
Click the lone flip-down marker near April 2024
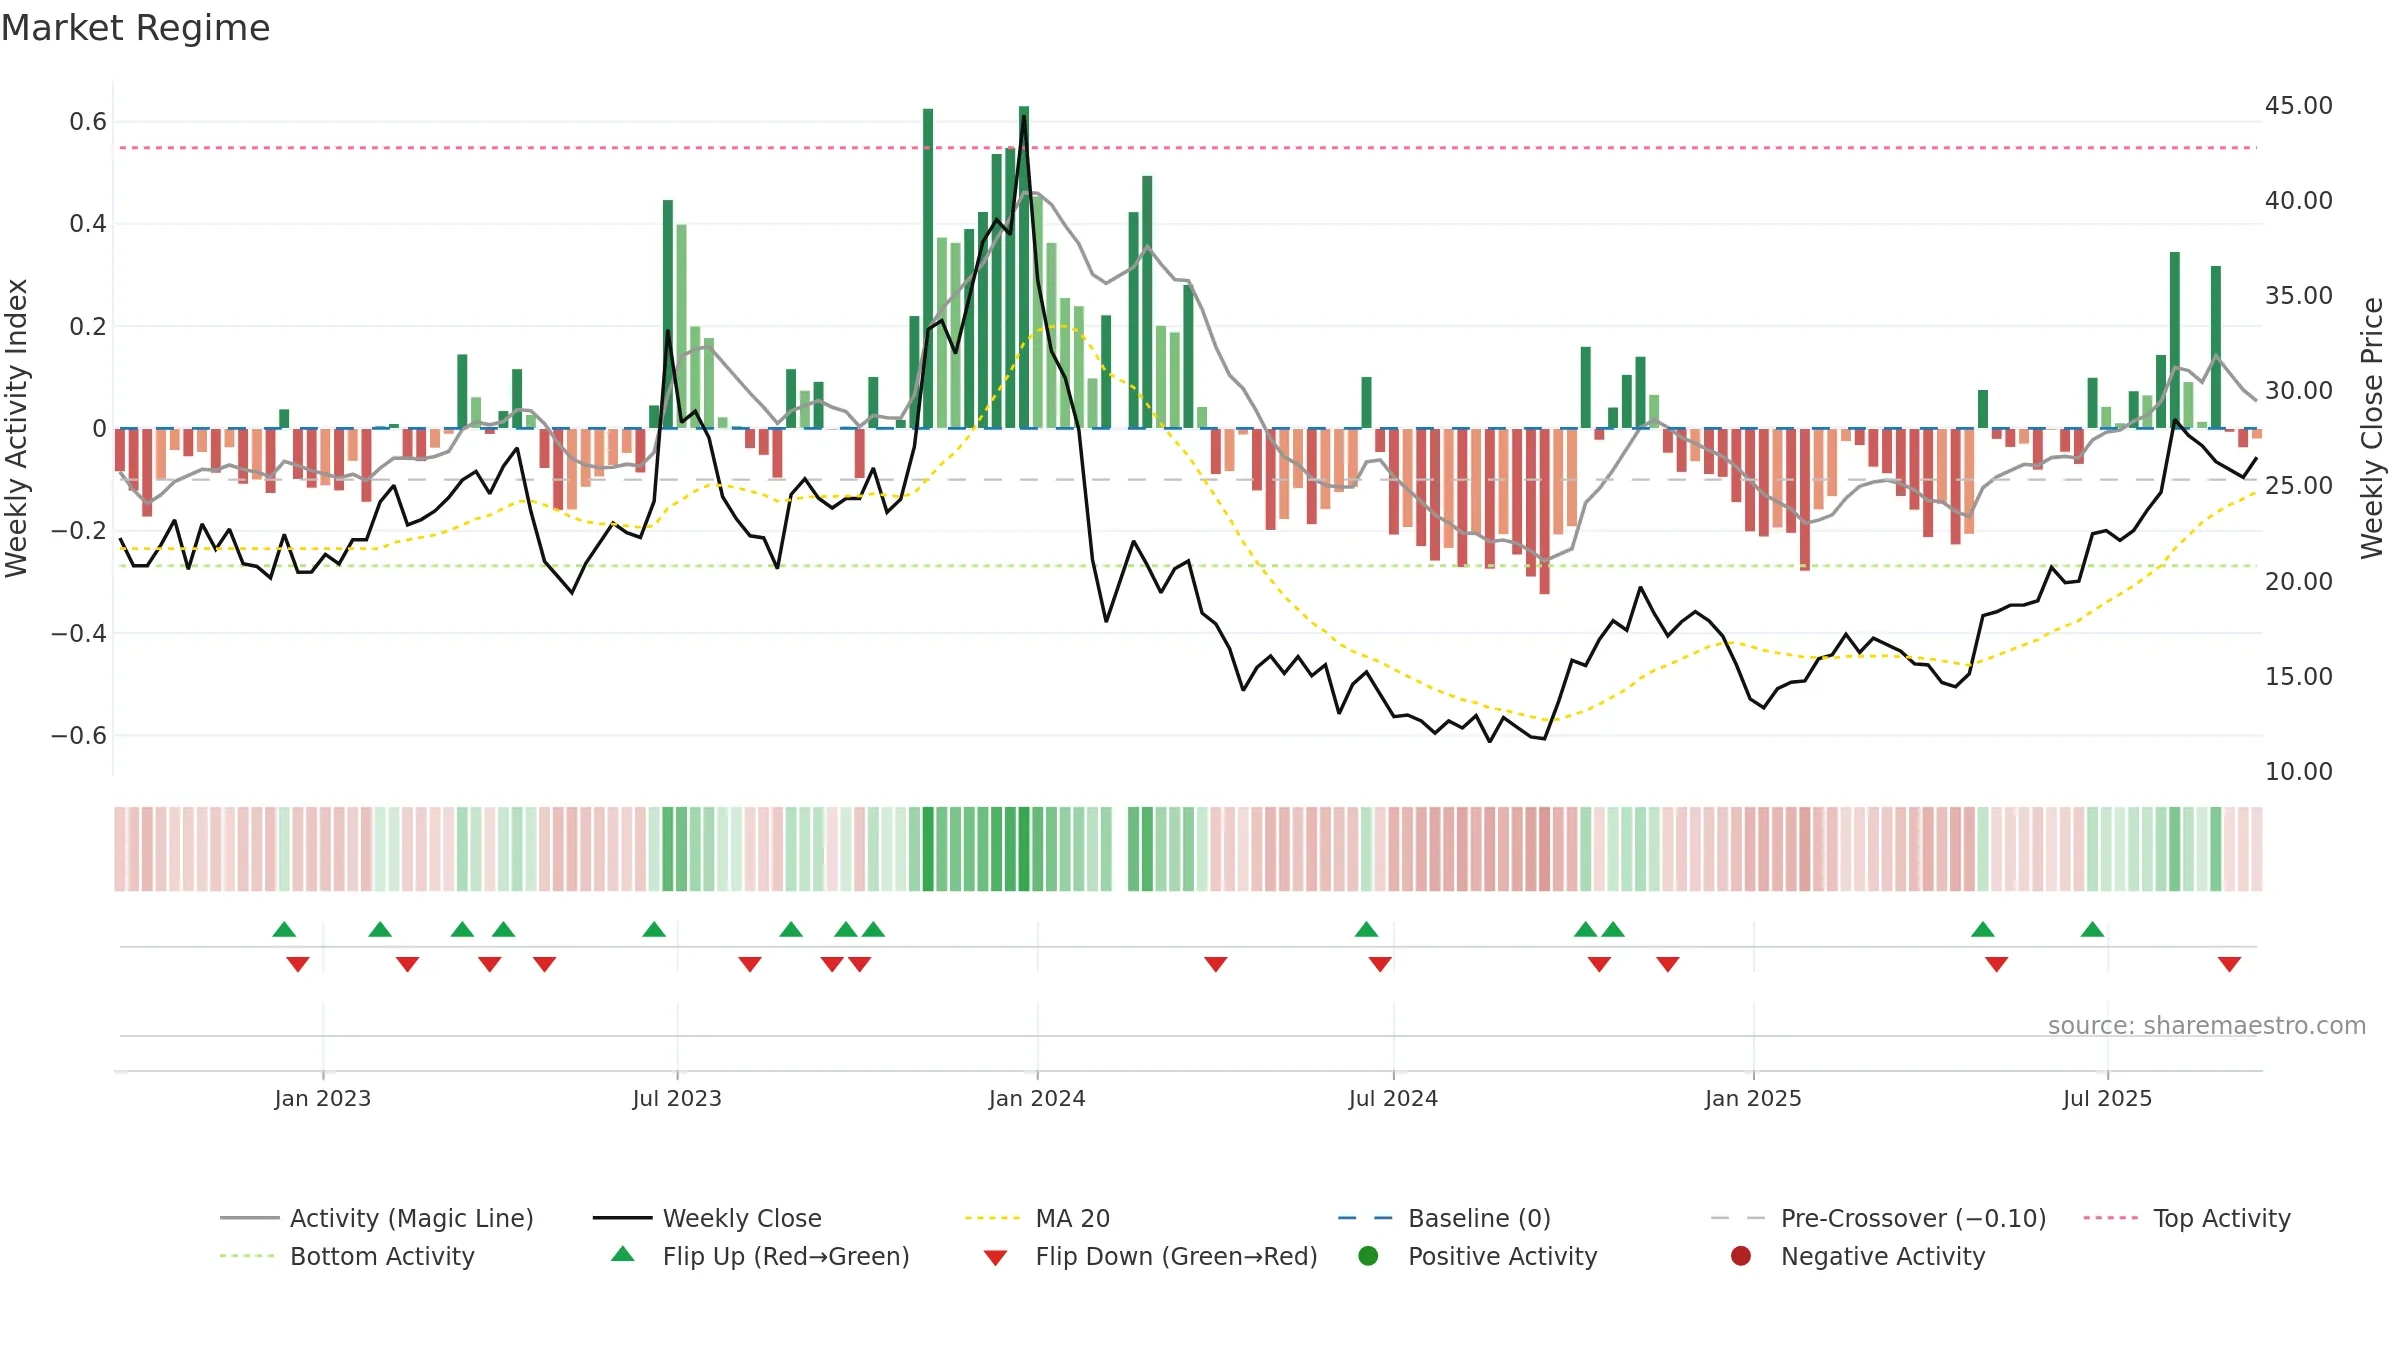click(x=1216, y=964)
